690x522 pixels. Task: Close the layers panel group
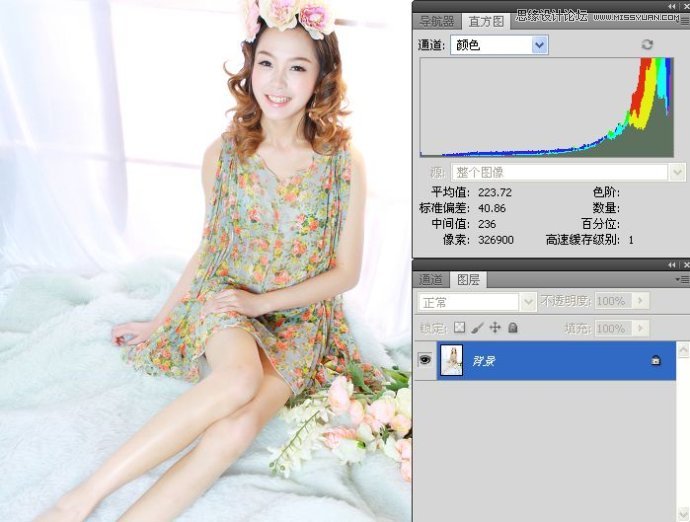(x=686, y=265)
